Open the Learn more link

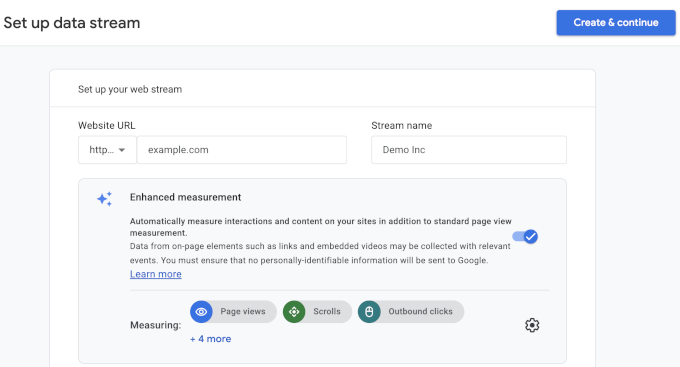pos(156,274)
